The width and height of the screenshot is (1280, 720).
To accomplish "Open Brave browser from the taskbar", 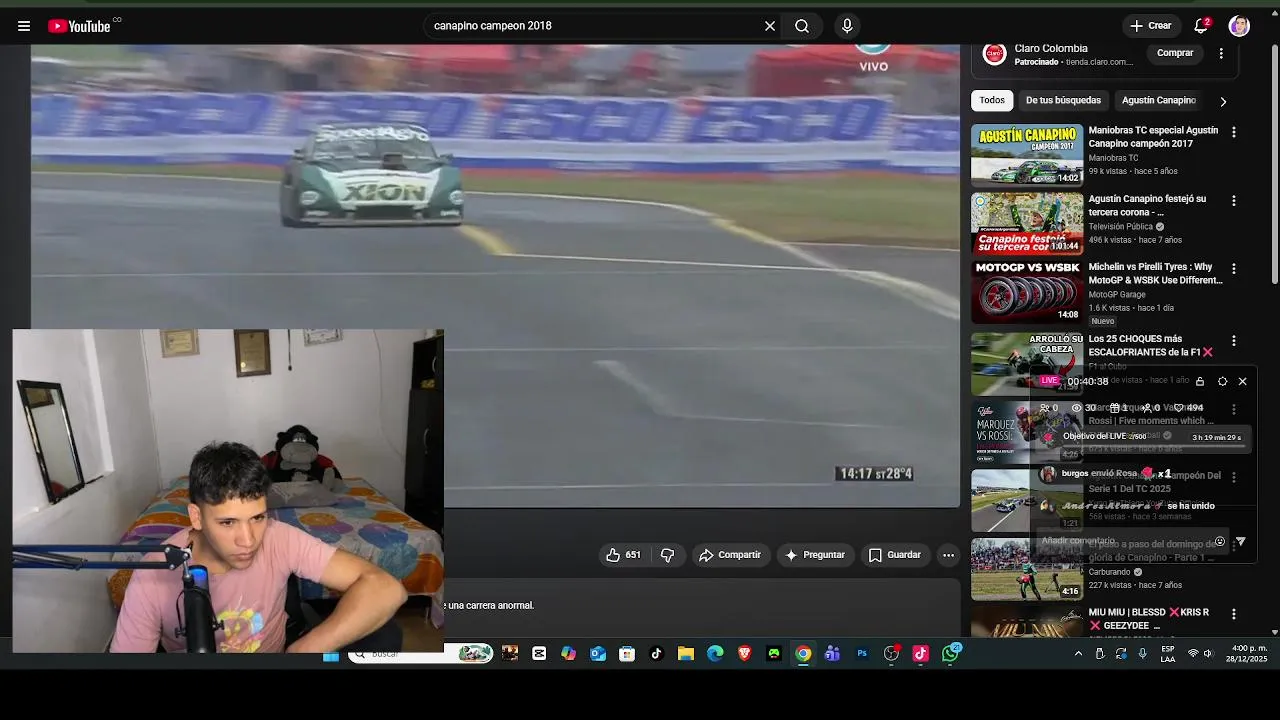I will (744, 654).
